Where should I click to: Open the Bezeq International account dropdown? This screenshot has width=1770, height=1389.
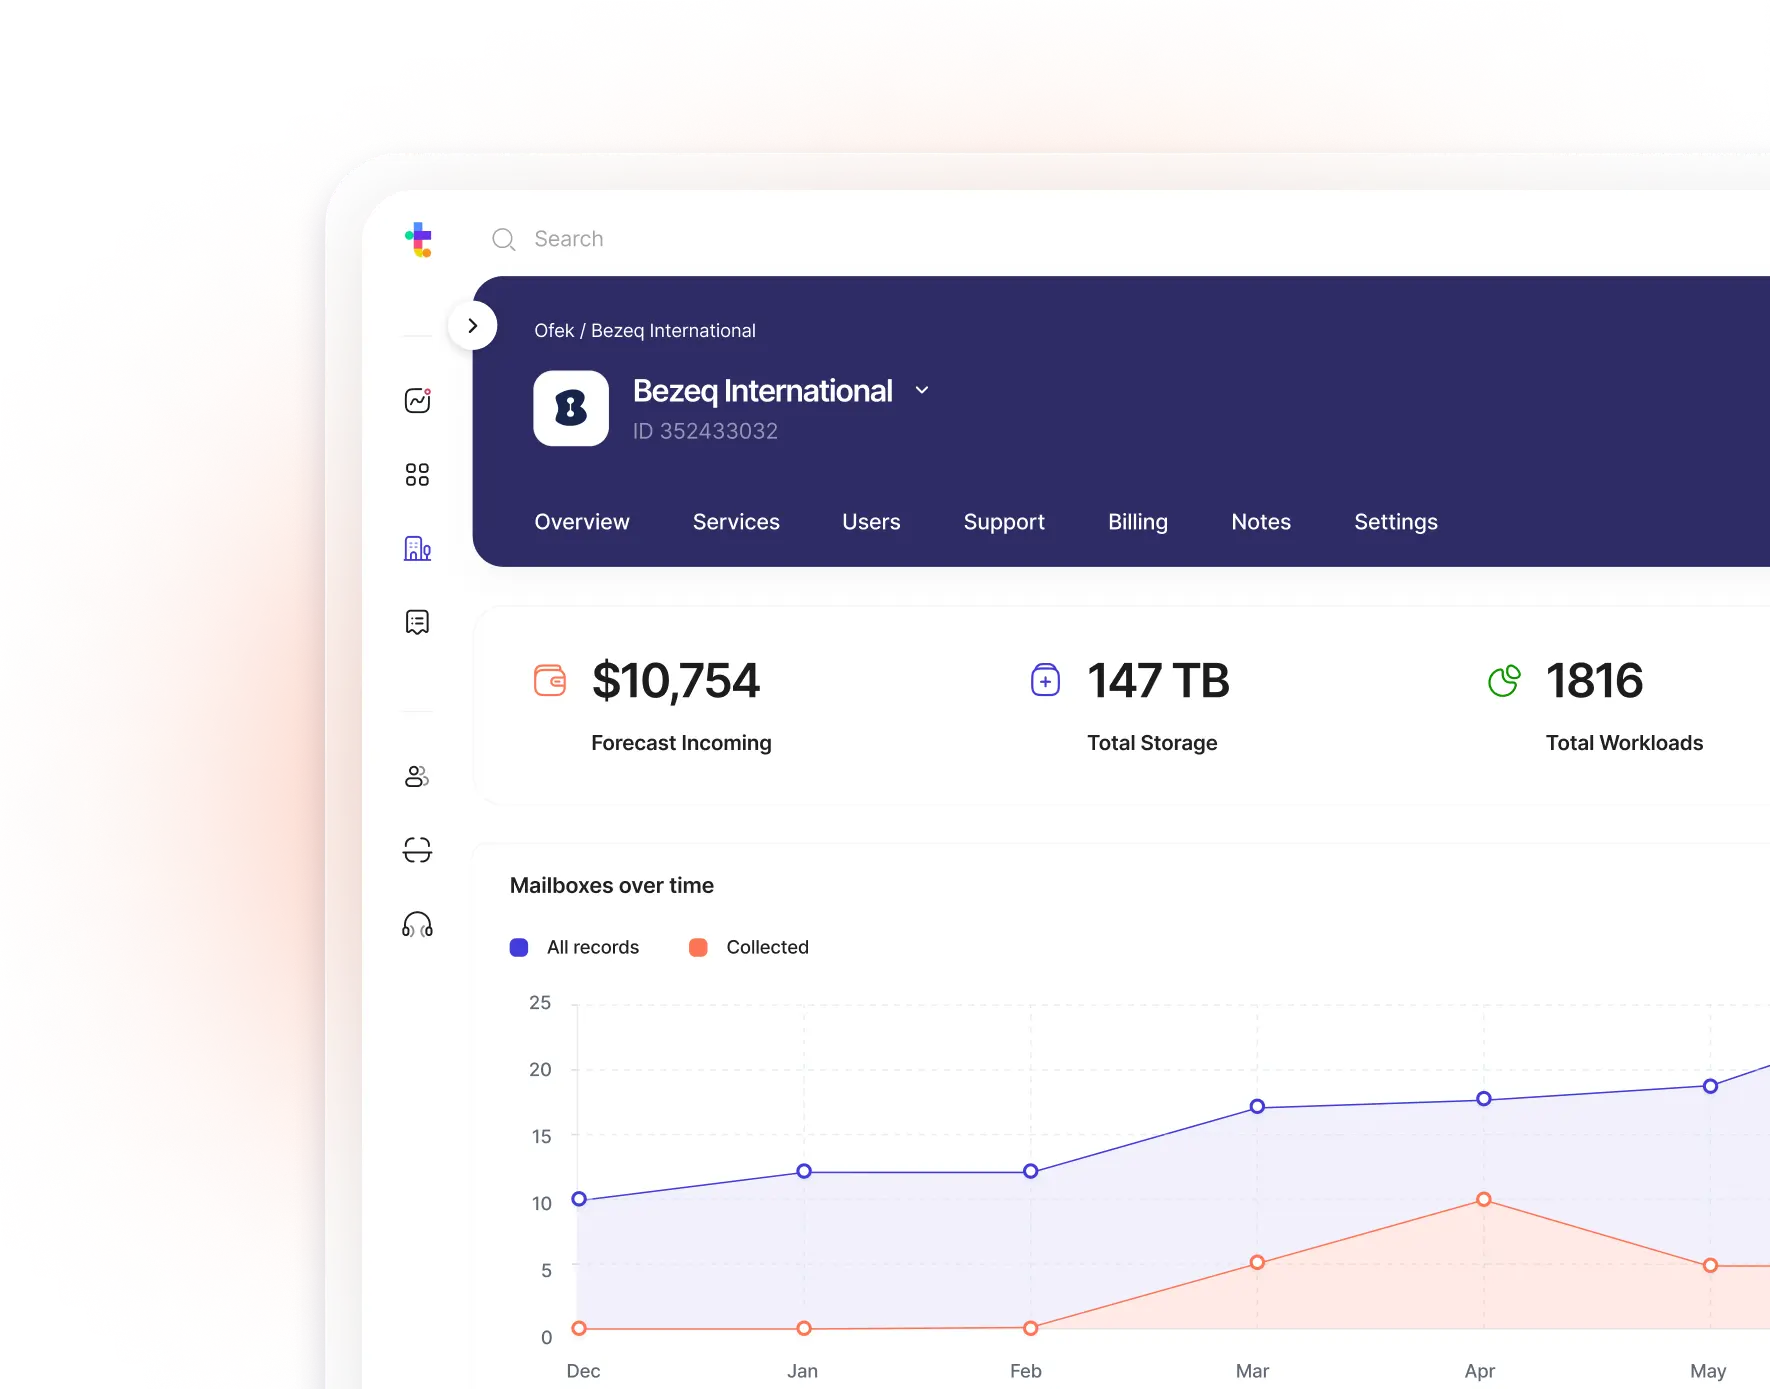(922, 391)
